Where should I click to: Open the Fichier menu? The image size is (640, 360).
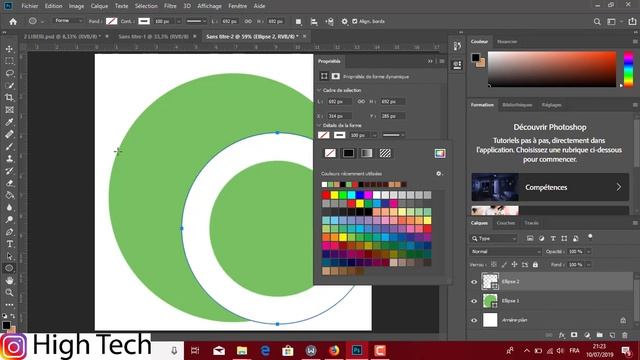(x=30, y=6)
